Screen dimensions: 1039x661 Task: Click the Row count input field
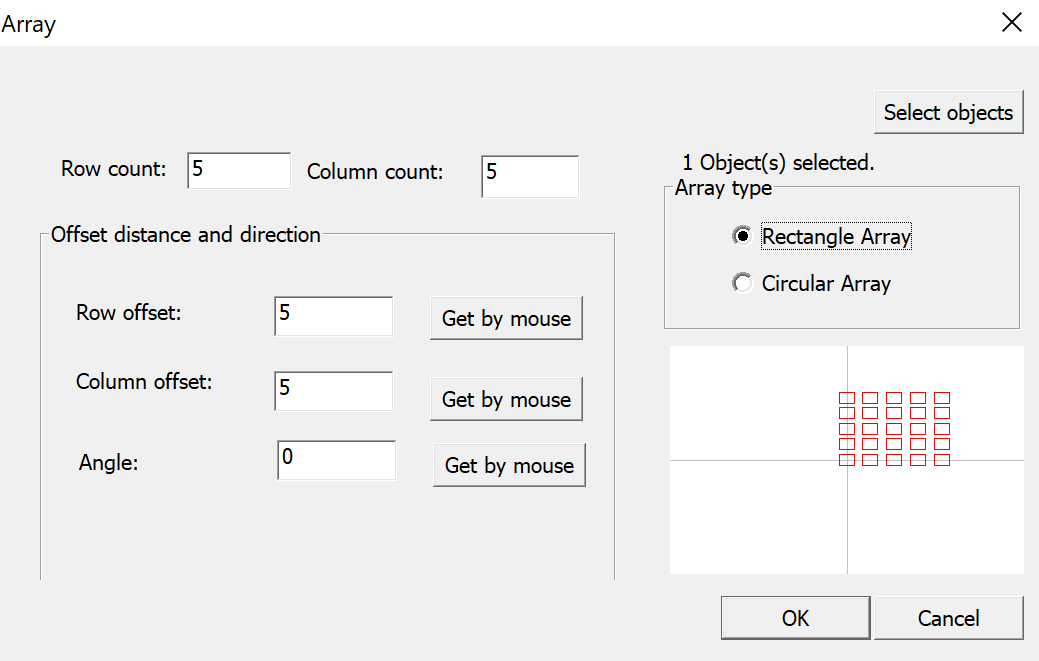click(x=238, y=170)
